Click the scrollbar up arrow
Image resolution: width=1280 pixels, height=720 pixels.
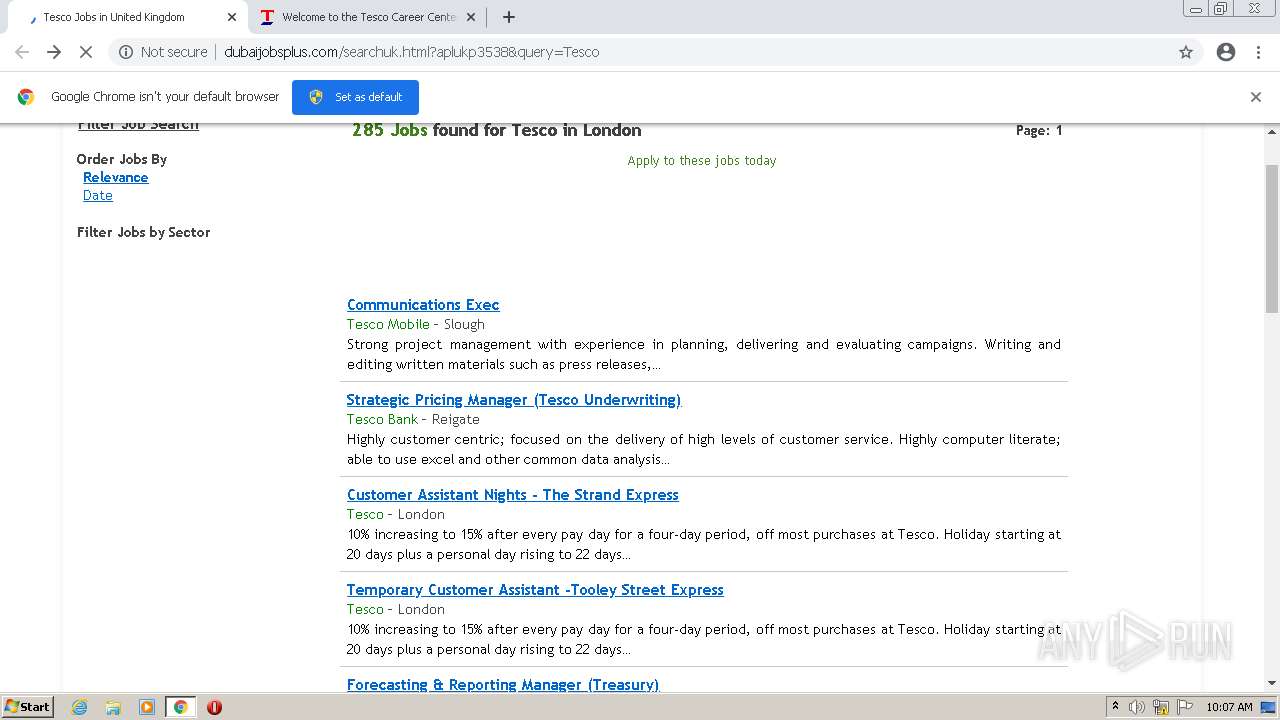click(x=1272, y=131)
